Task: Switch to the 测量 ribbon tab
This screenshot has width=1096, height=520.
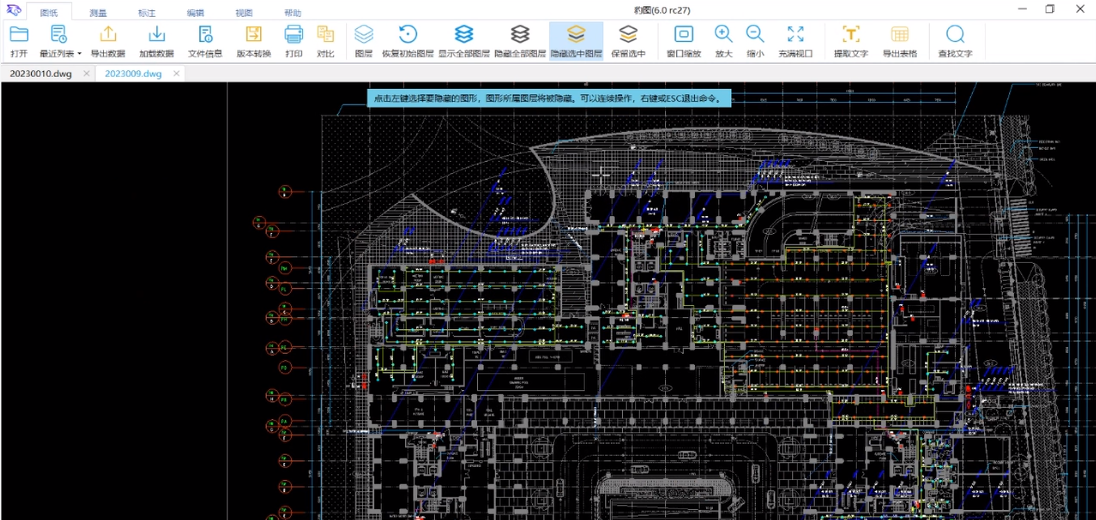Action: [x=98, y=13]
